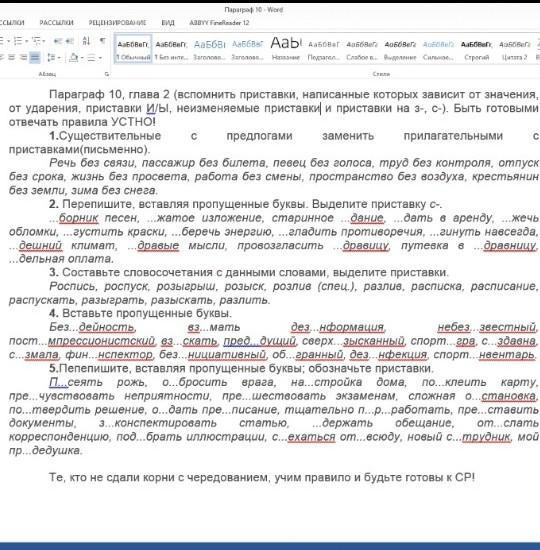This screenshot has height=550, width=540.
Task: Open the РЕЦЕНЗИРОВАНИЕ ribbon tab
Action: tap(117, 23)
